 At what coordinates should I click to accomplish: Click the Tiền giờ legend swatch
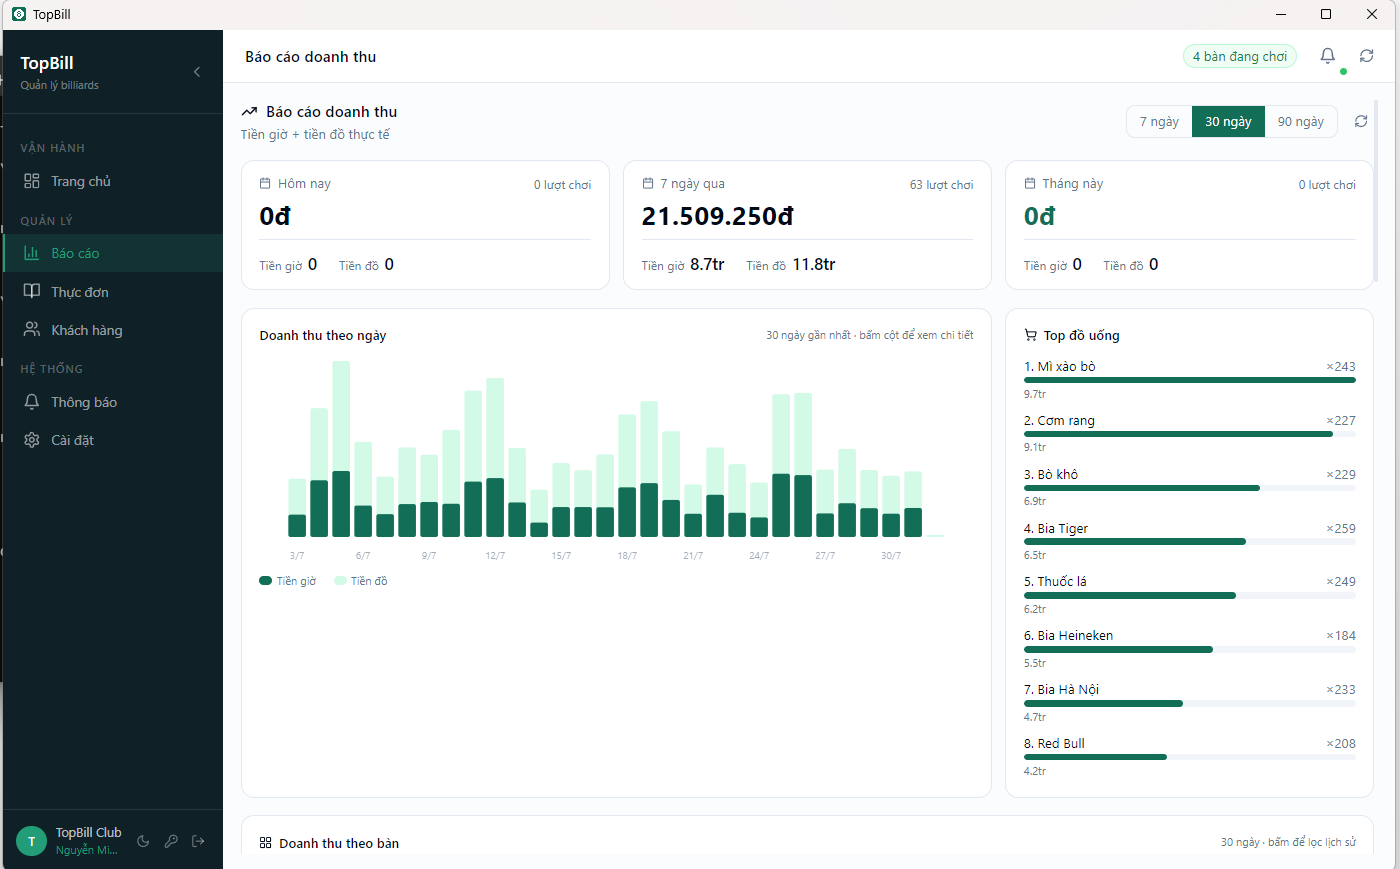(266, 581)
